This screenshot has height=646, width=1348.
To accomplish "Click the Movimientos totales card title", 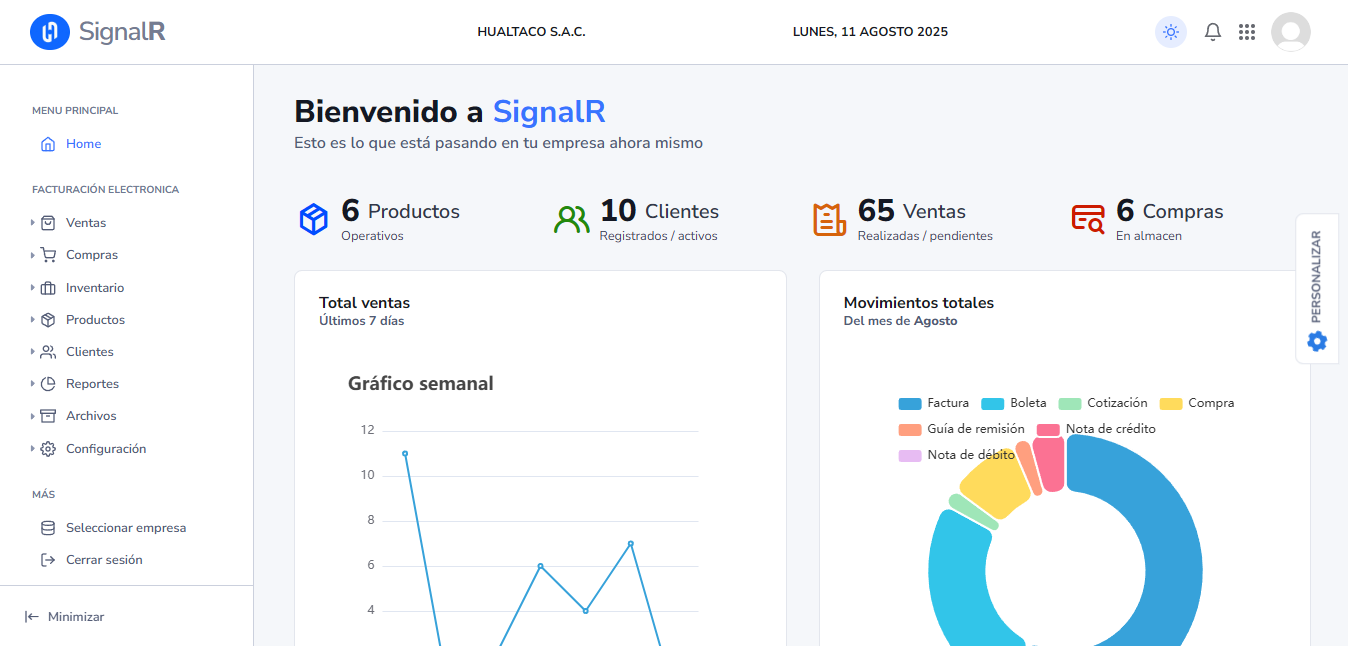I will [919, 303].
